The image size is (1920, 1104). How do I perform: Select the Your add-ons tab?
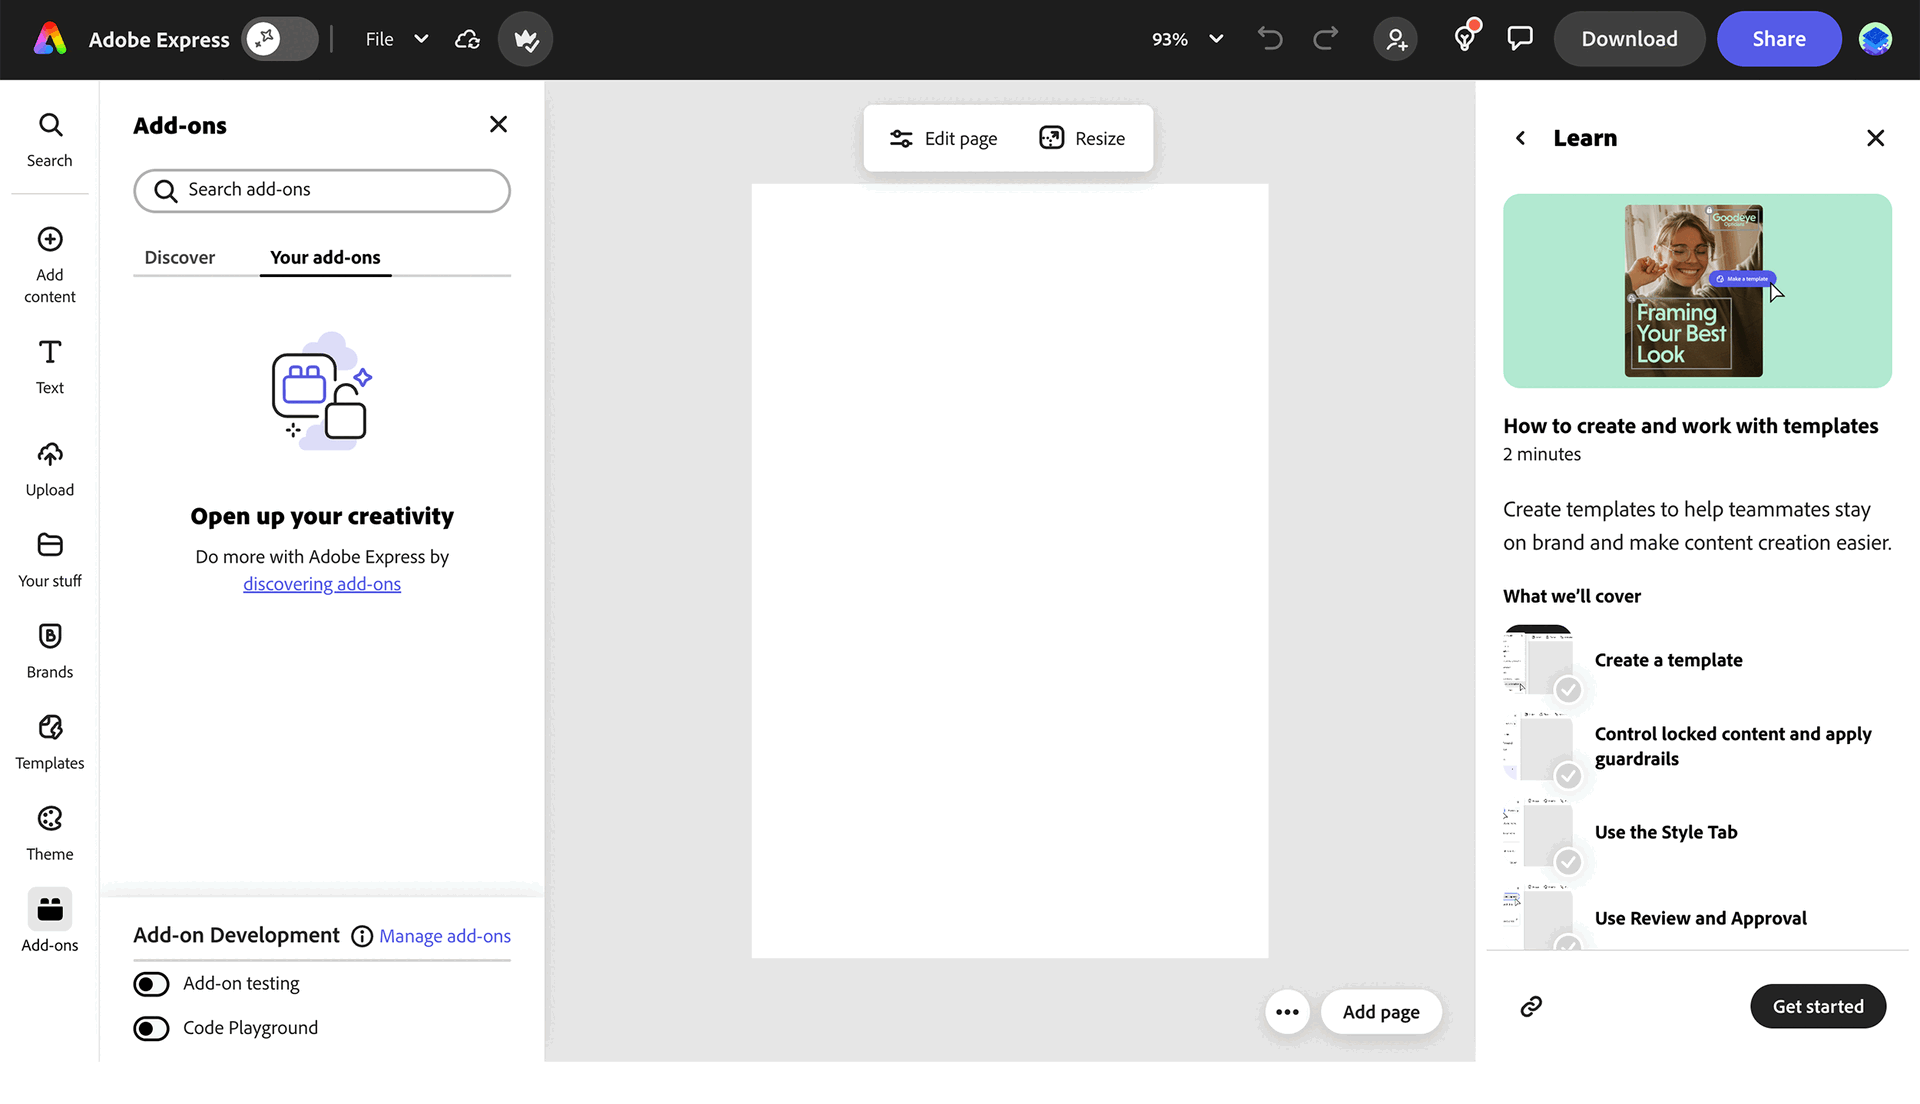point(324,257)
